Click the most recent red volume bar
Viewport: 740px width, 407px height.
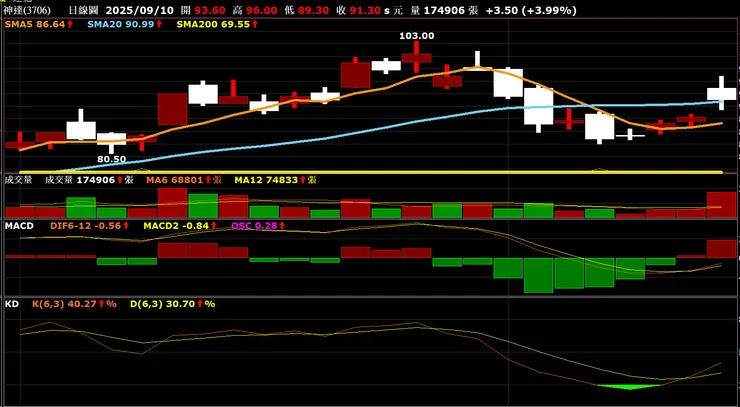pyautogui.click(x=722, y=205)
